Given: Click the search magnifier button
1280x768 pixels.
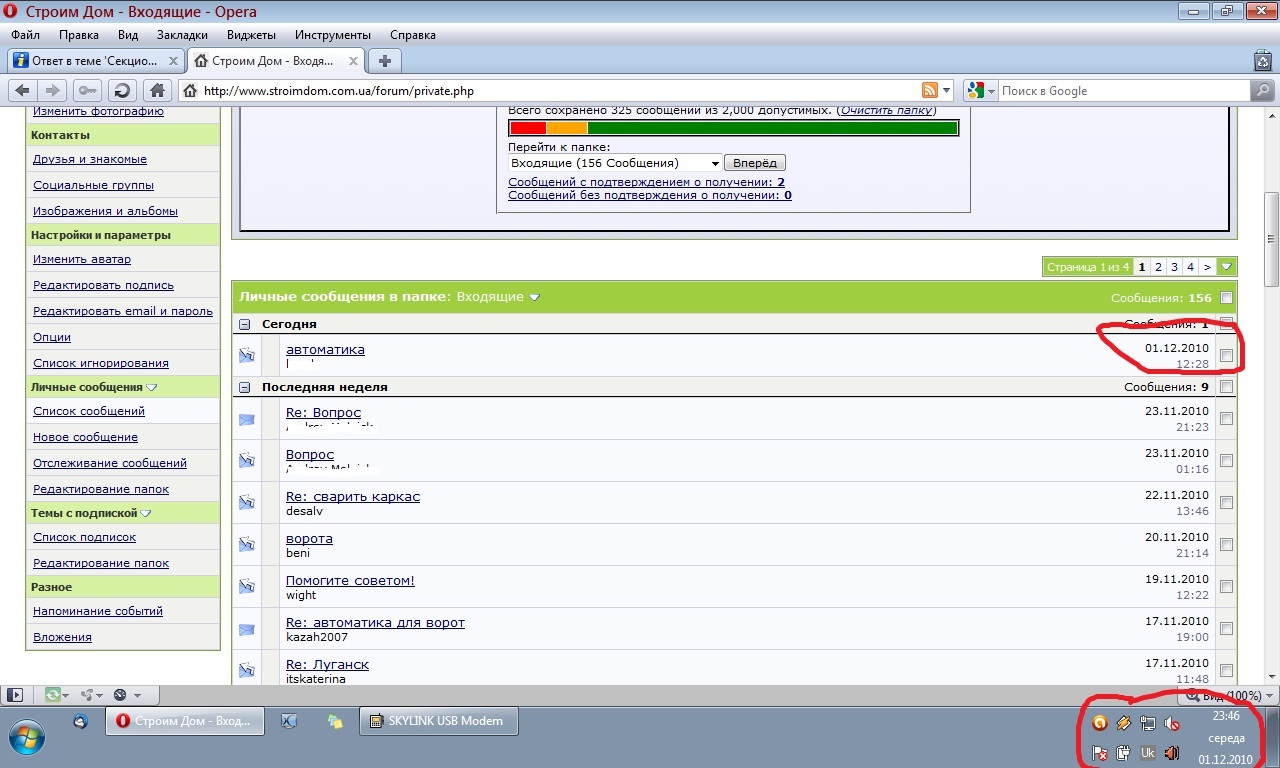Looking at the screenshot, I should (x=1263, y=90).
